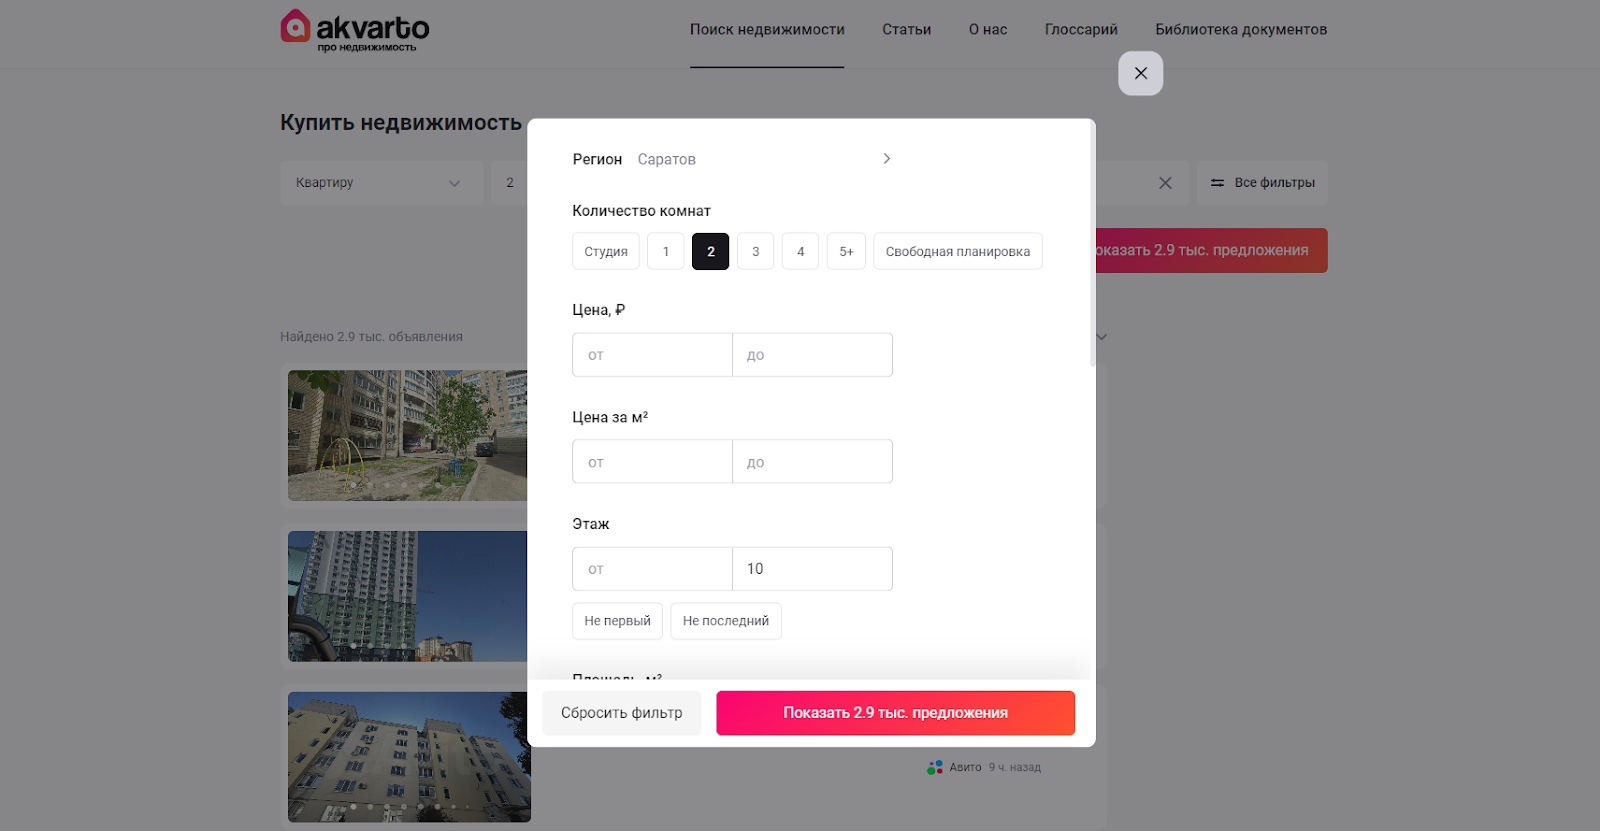Image resolution: width=1600 pixels, height=831 pixels.
Task: Select Свободная планировка option
Action: click(x=958, y=251)
